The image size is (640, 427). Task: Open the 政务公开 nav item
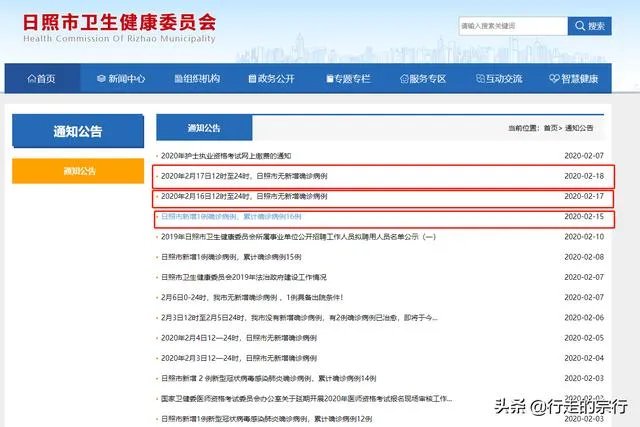click(271, 79)
